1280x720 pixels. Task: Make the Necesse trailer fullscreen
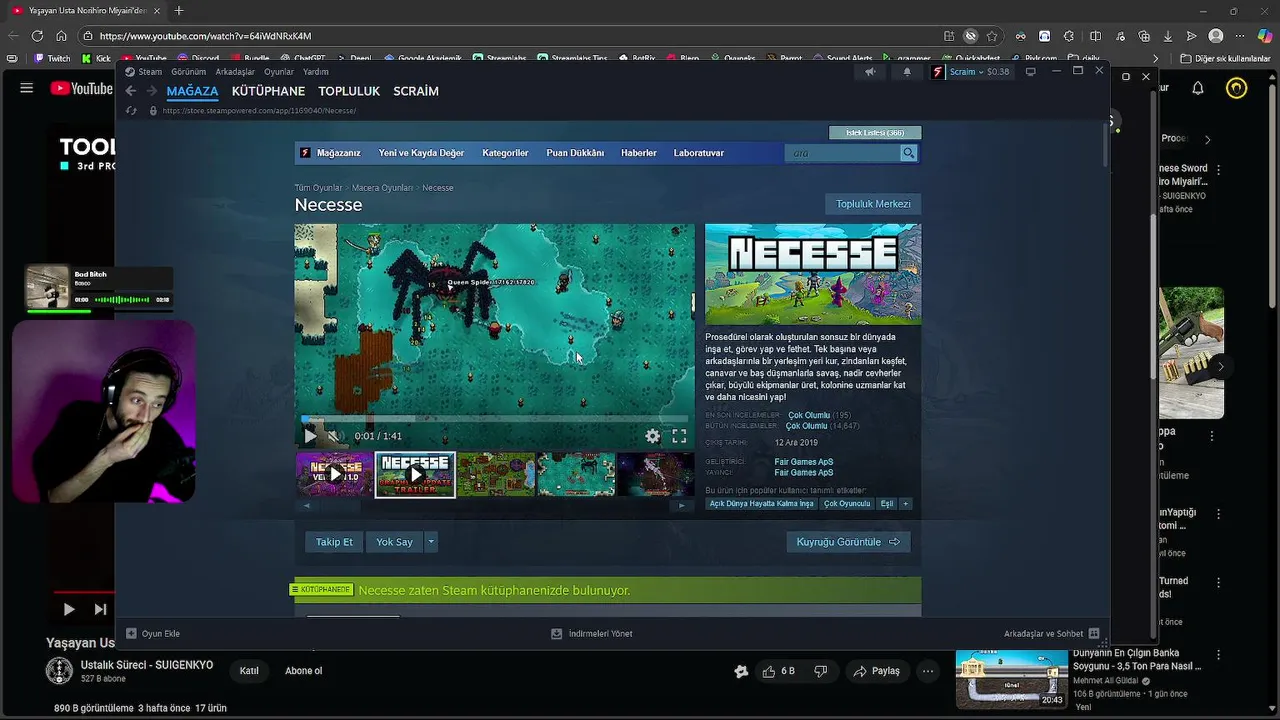(679, 436)
